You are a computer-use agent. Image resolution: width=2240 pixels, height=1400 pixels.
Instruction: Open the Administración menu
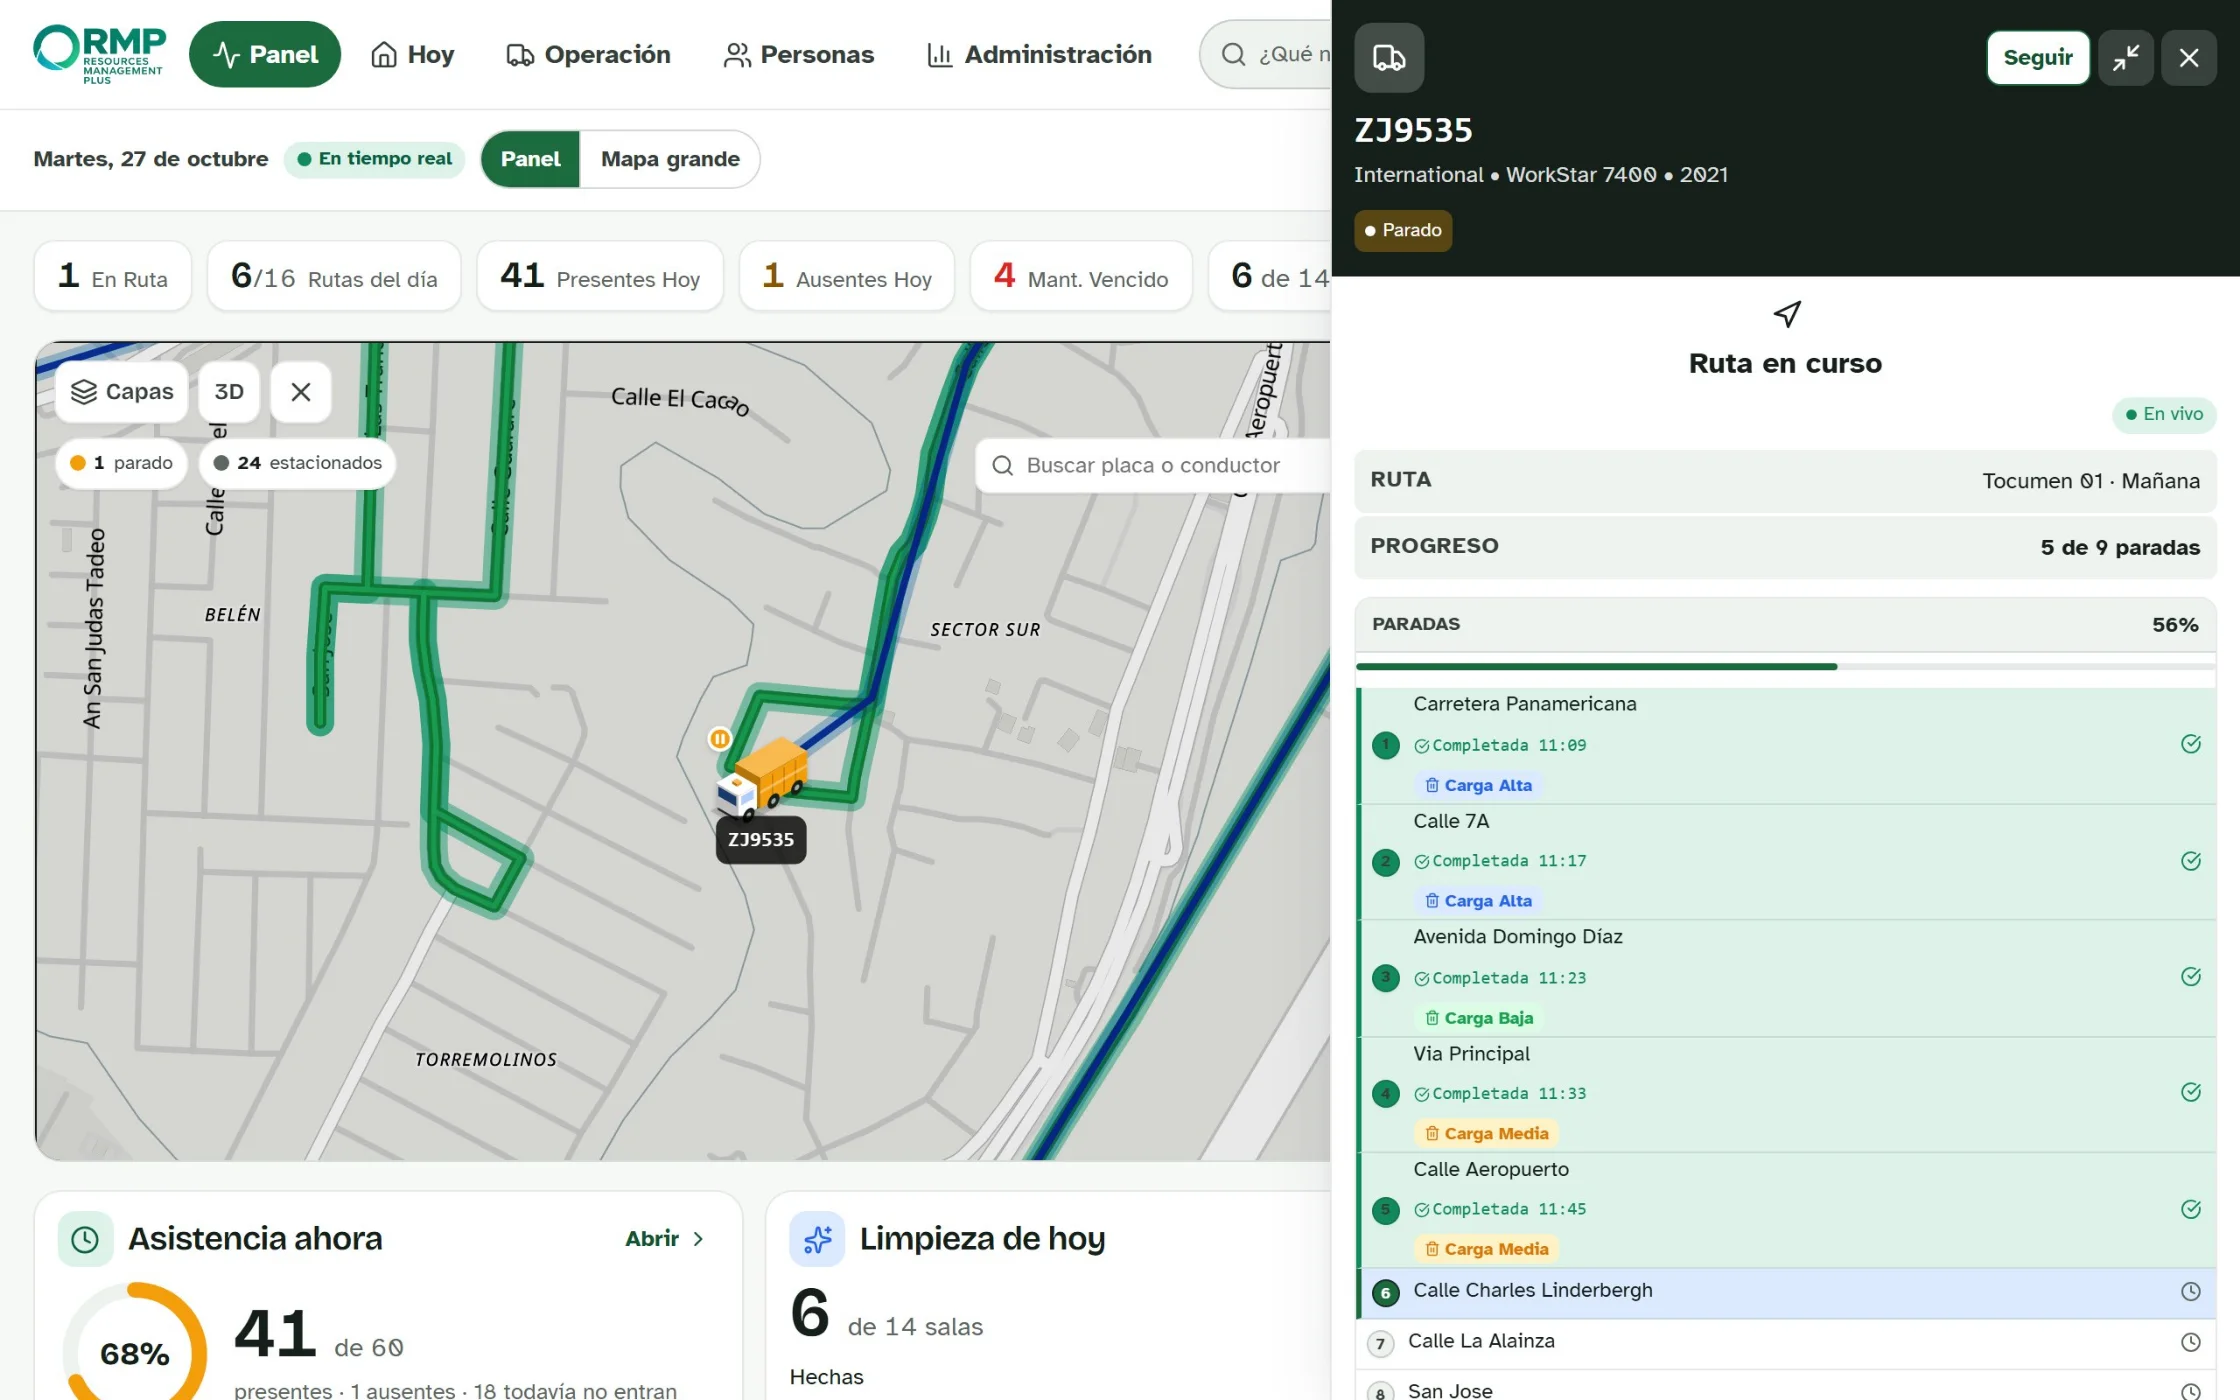1039,54
